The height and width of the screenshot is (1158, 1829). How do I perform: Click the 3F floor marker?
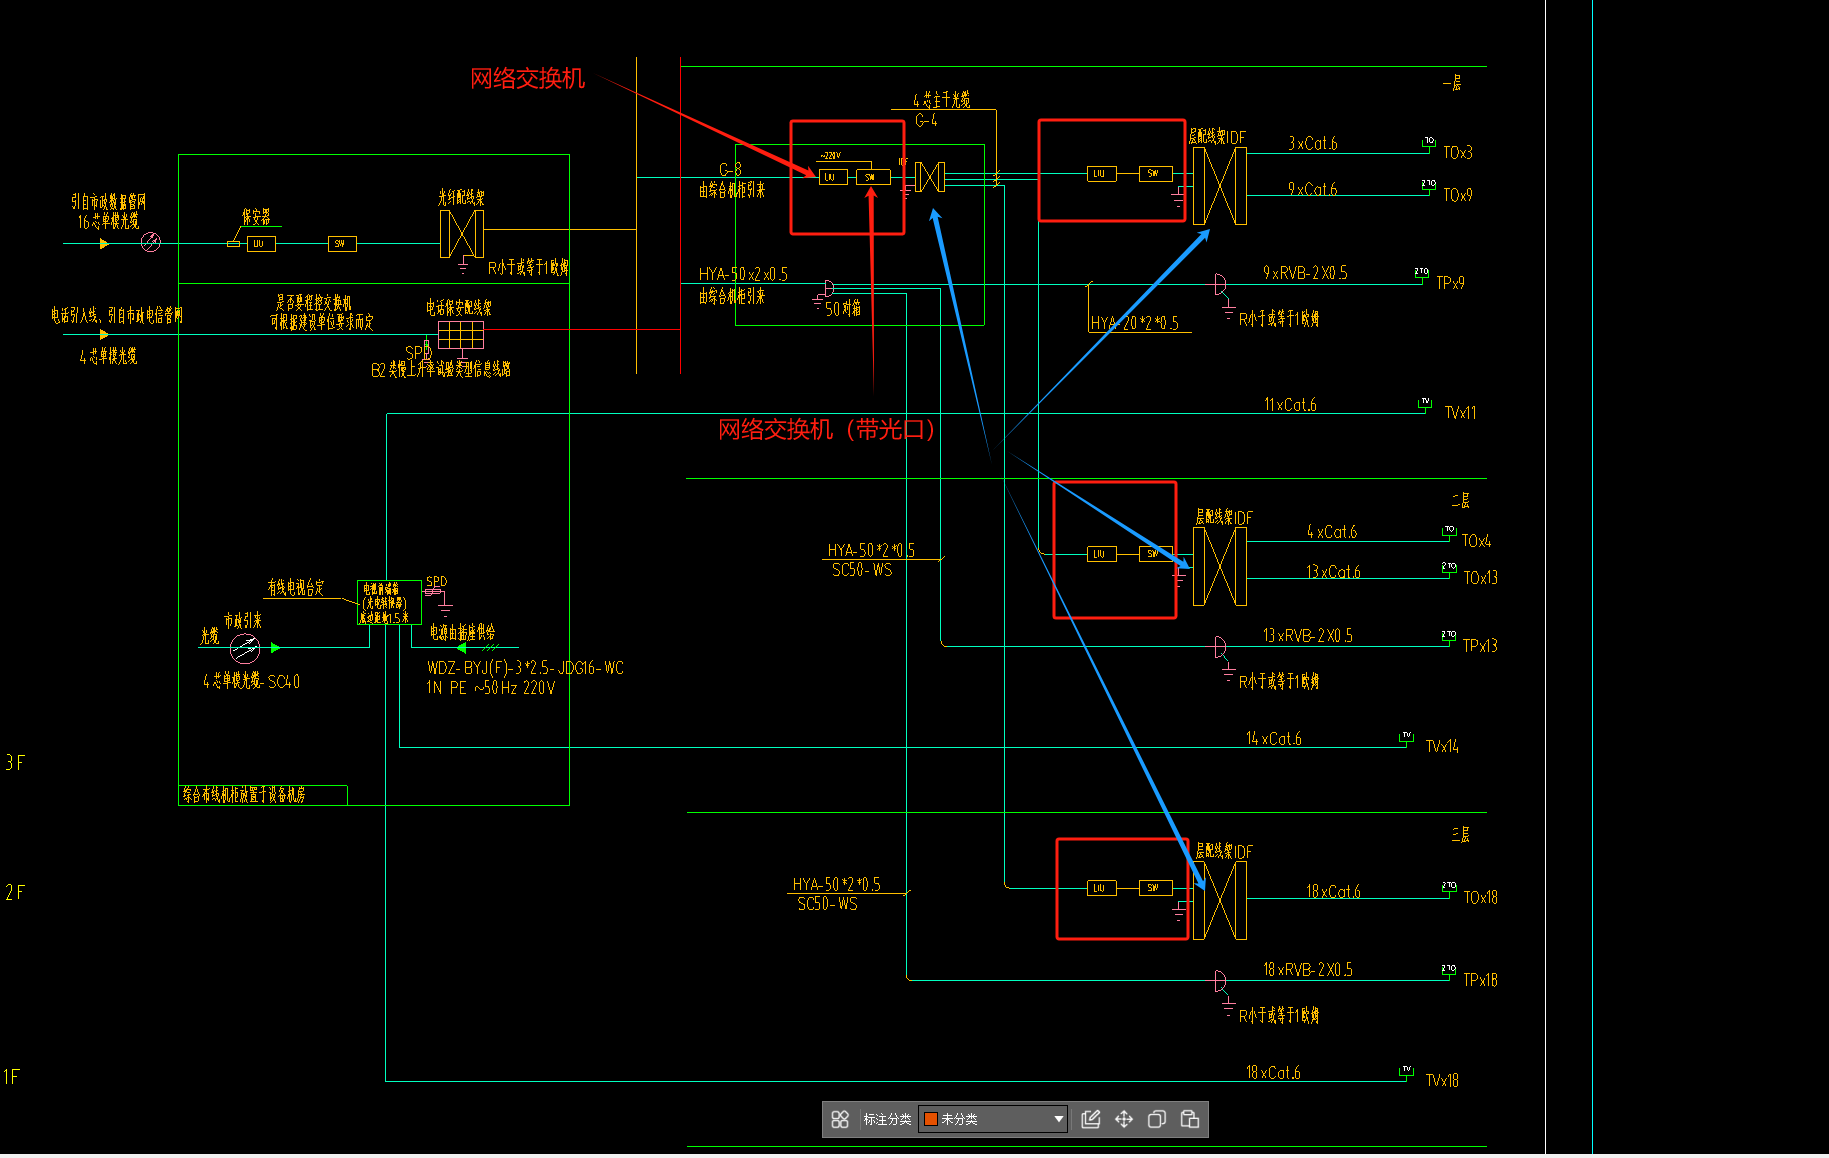pyautogui.click(x=15, y=763)
